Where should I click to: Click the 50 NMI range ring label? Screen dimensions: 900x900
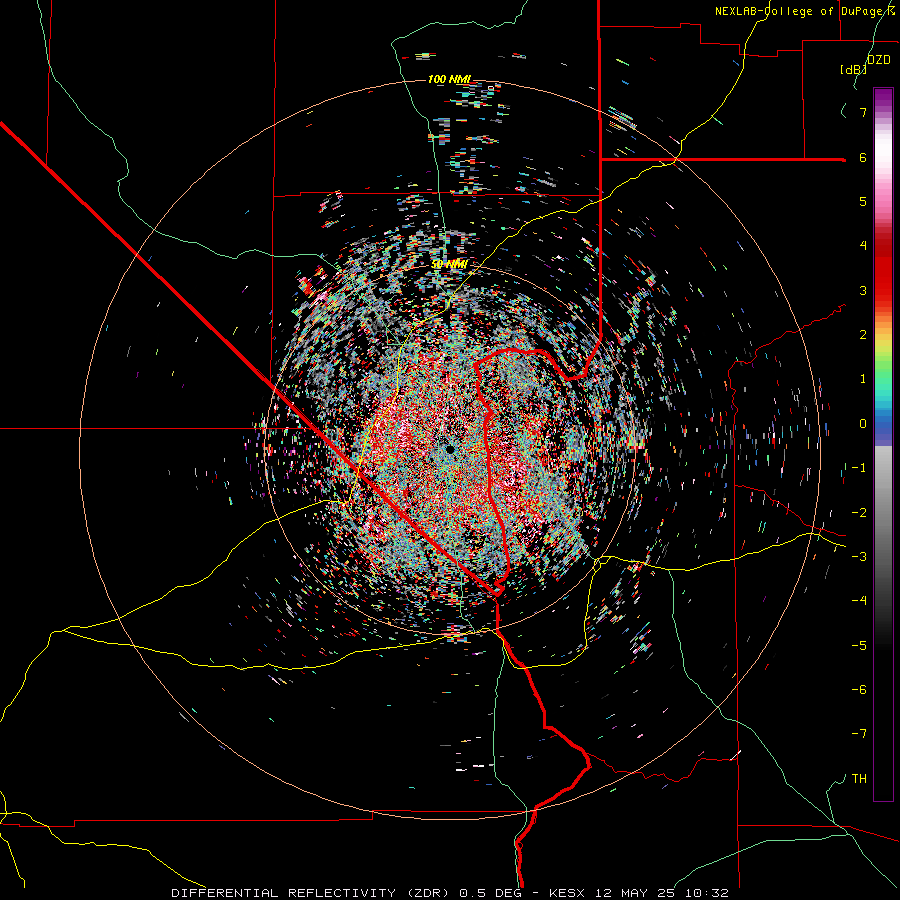(449, 264)
